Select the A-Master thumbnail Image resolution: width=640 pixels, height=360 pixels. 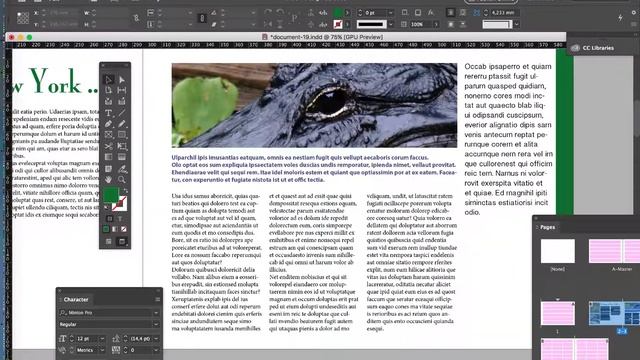click(614, 251)
